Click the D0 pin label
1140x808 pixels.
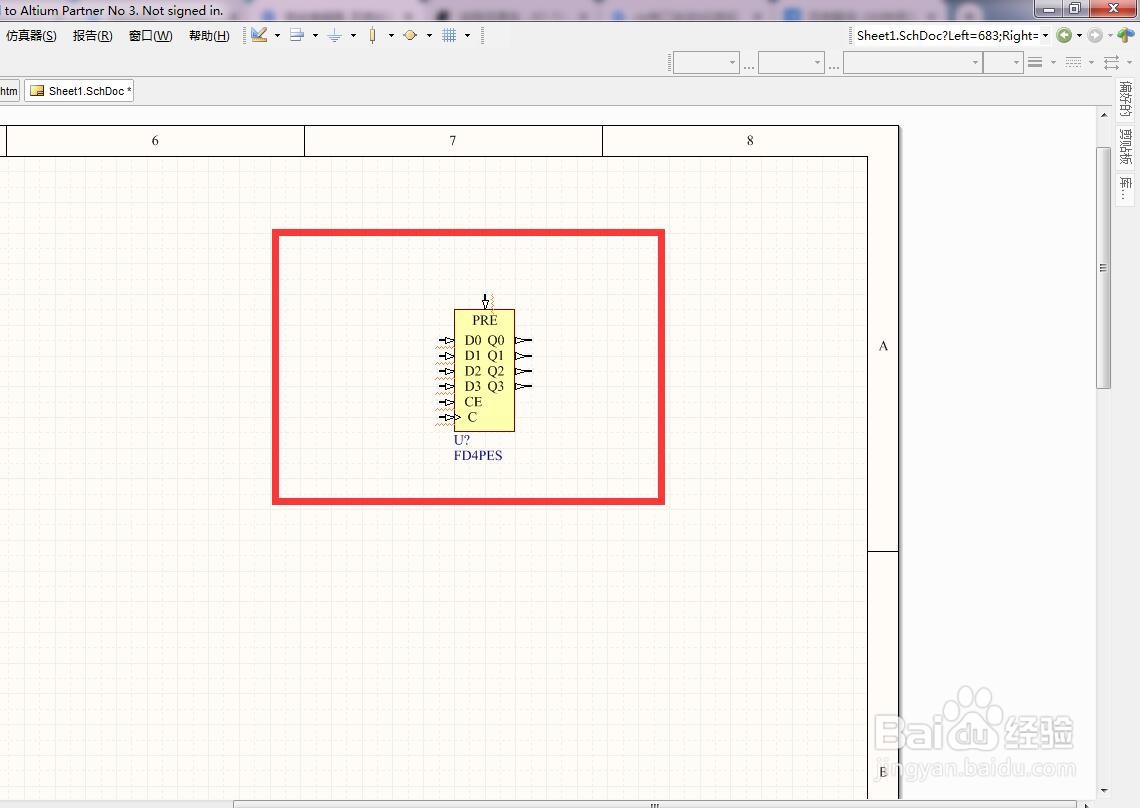[x=473, y=340]
